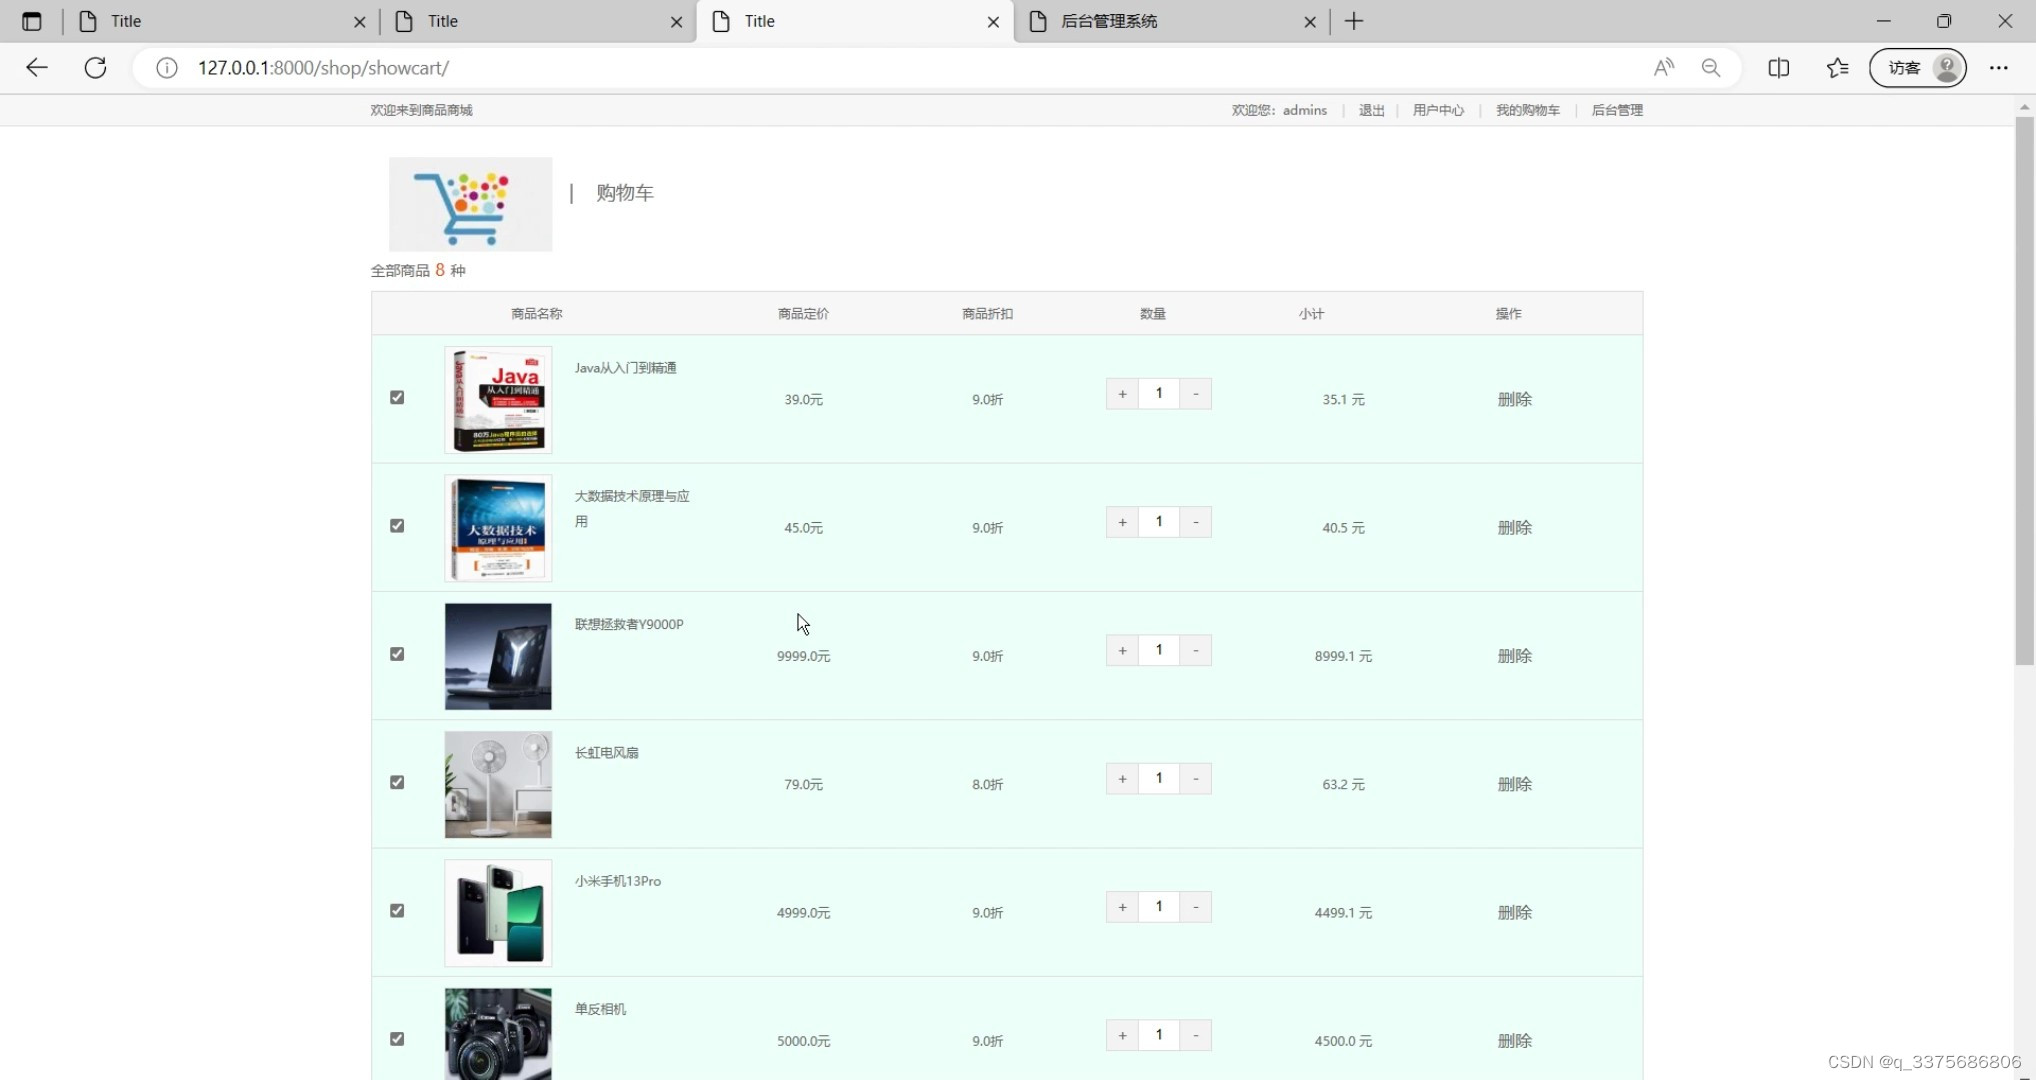This screenshot has width=2036, height=1080.
Task: Click the 长虹电风扇 product thumbnail
Action: pyautogui.click(x=498, y=784)
